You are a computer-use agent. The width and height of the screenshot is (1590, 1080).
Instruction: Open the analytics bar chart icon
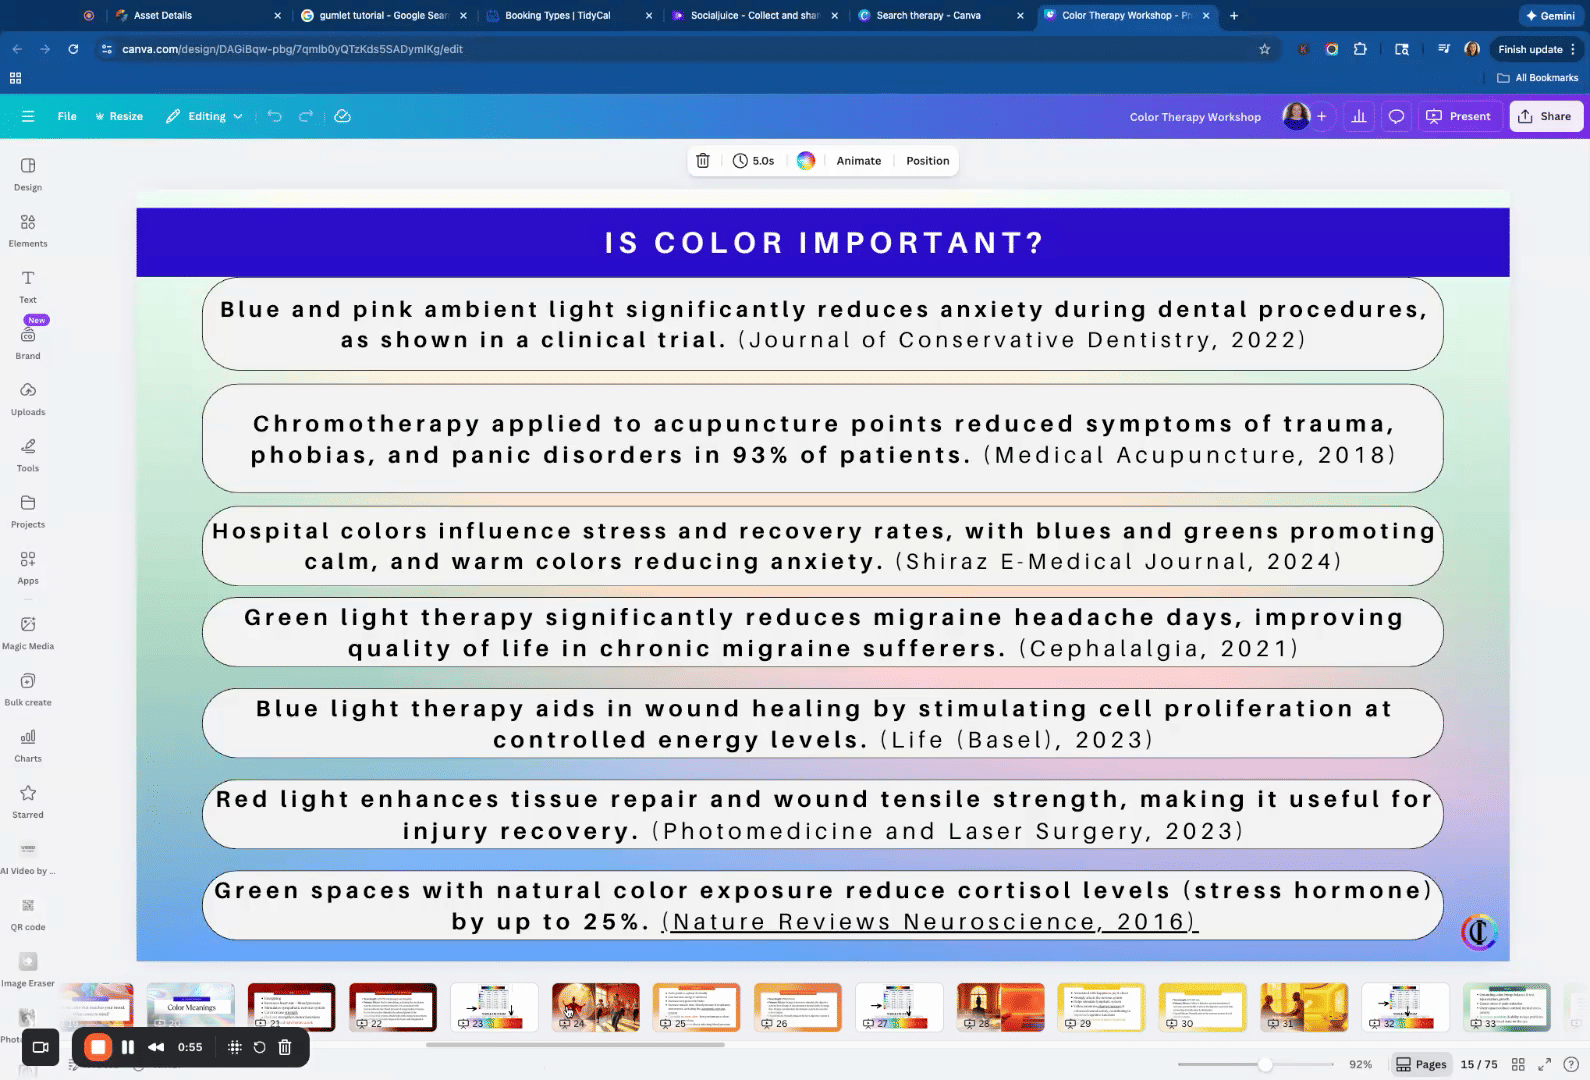pos(1359,117)
